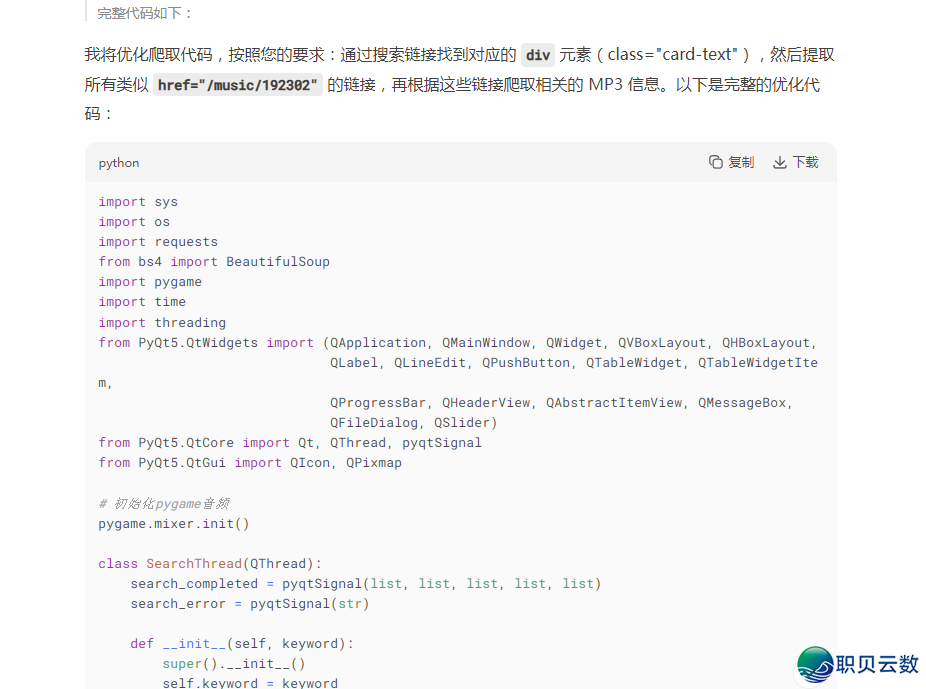
Task: Click the 完整代码如下 quoted text
Action: 145,13
